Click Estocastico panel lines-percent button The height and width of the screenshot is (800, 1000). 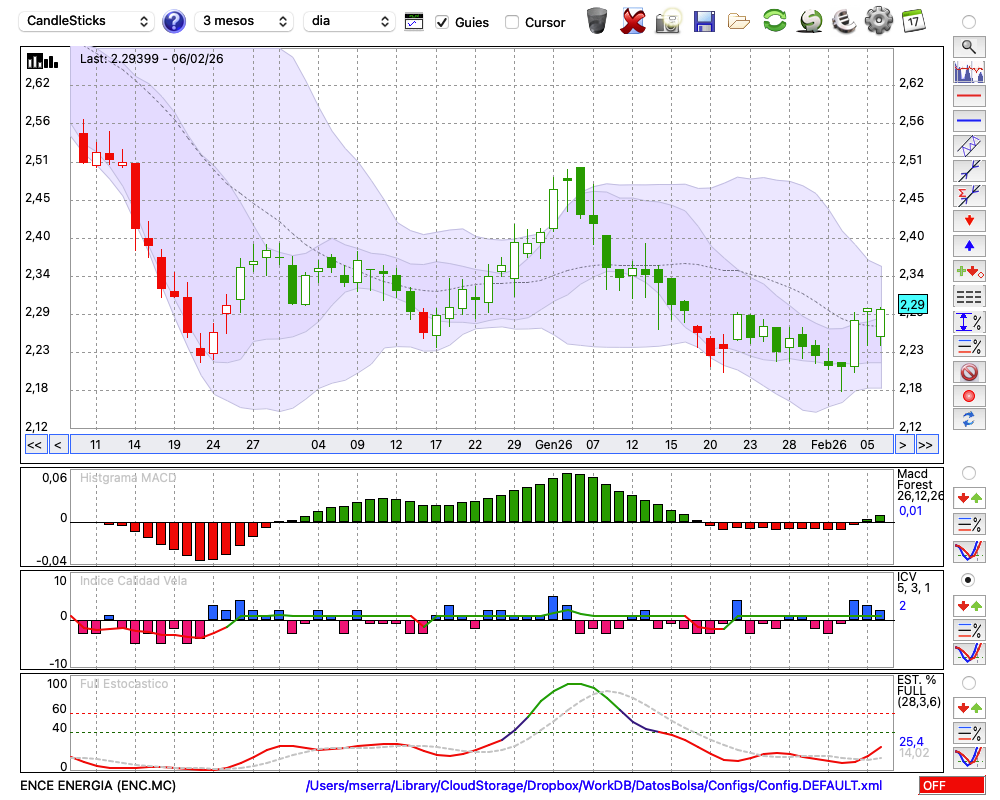(x=969, y=732)
